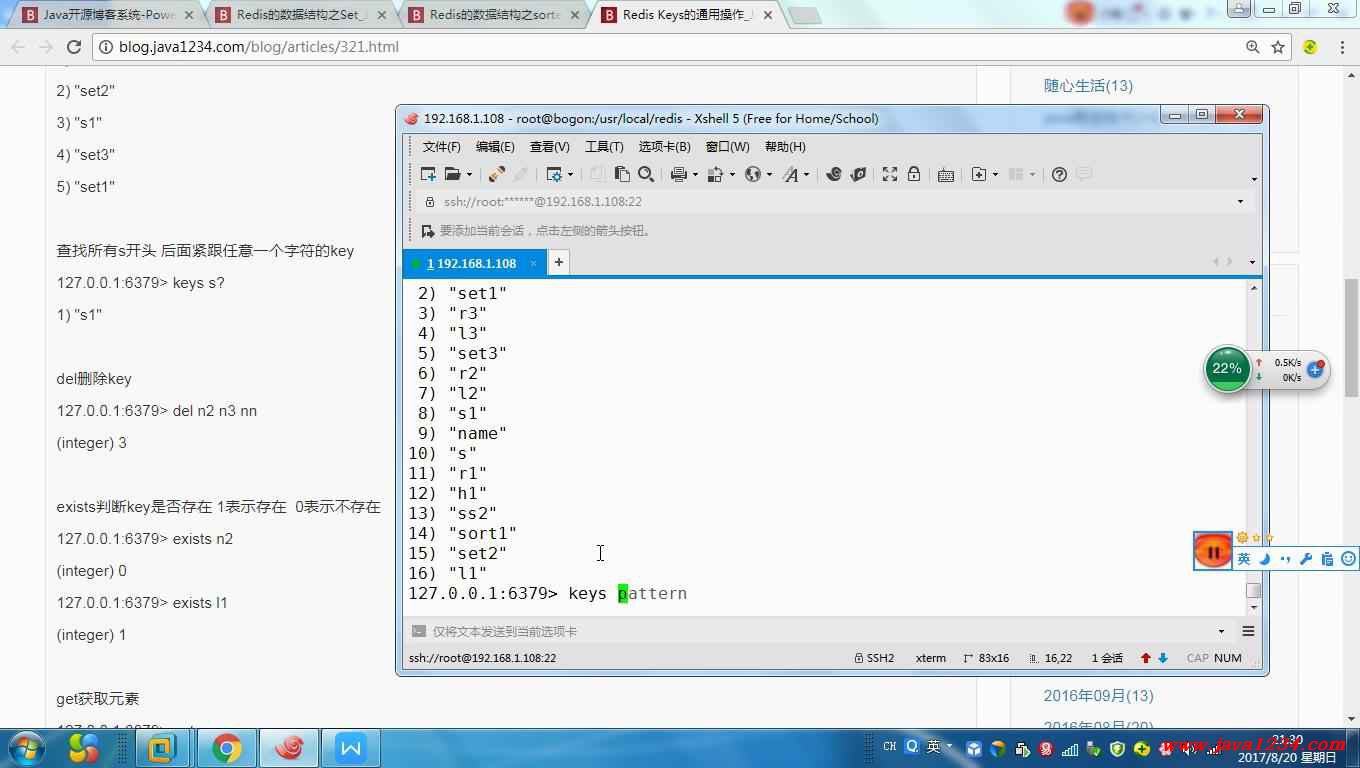Click the red upload arrow in Xshell status bar
The width and height of the screenshot is (1360, 768).
click(x=1146, y=658)
